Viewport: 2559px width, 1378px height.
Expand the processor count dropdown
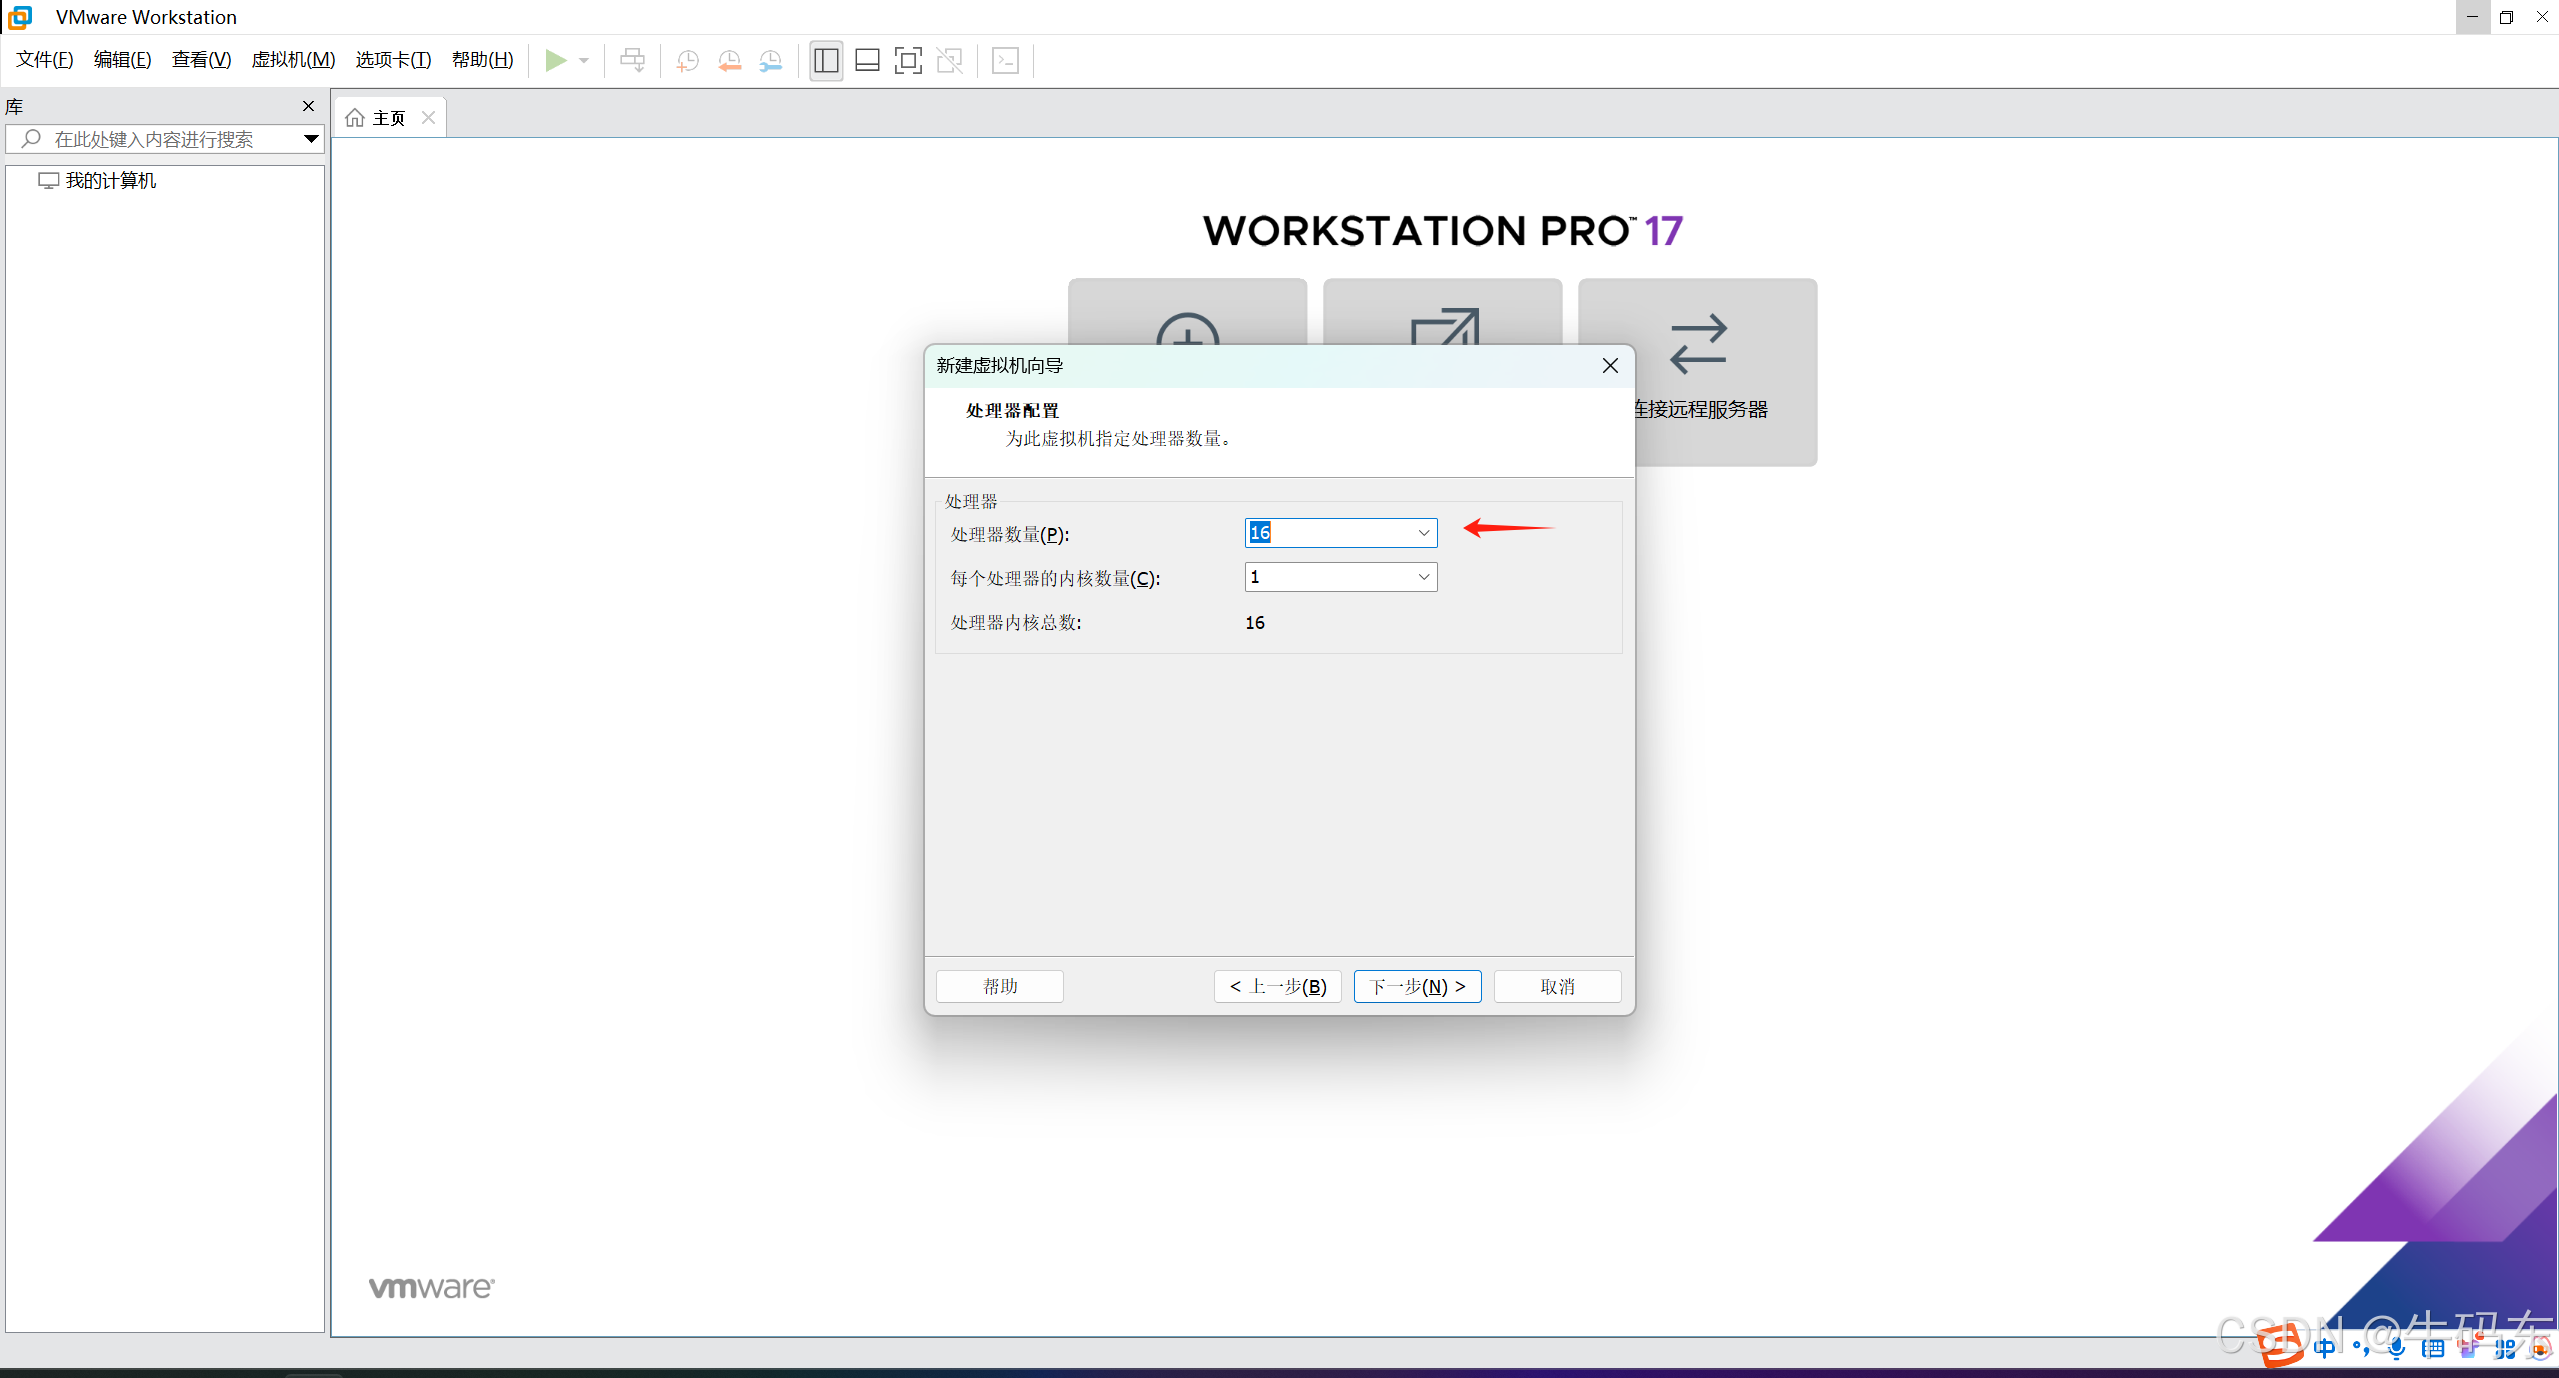click(x=1423, y=533)
